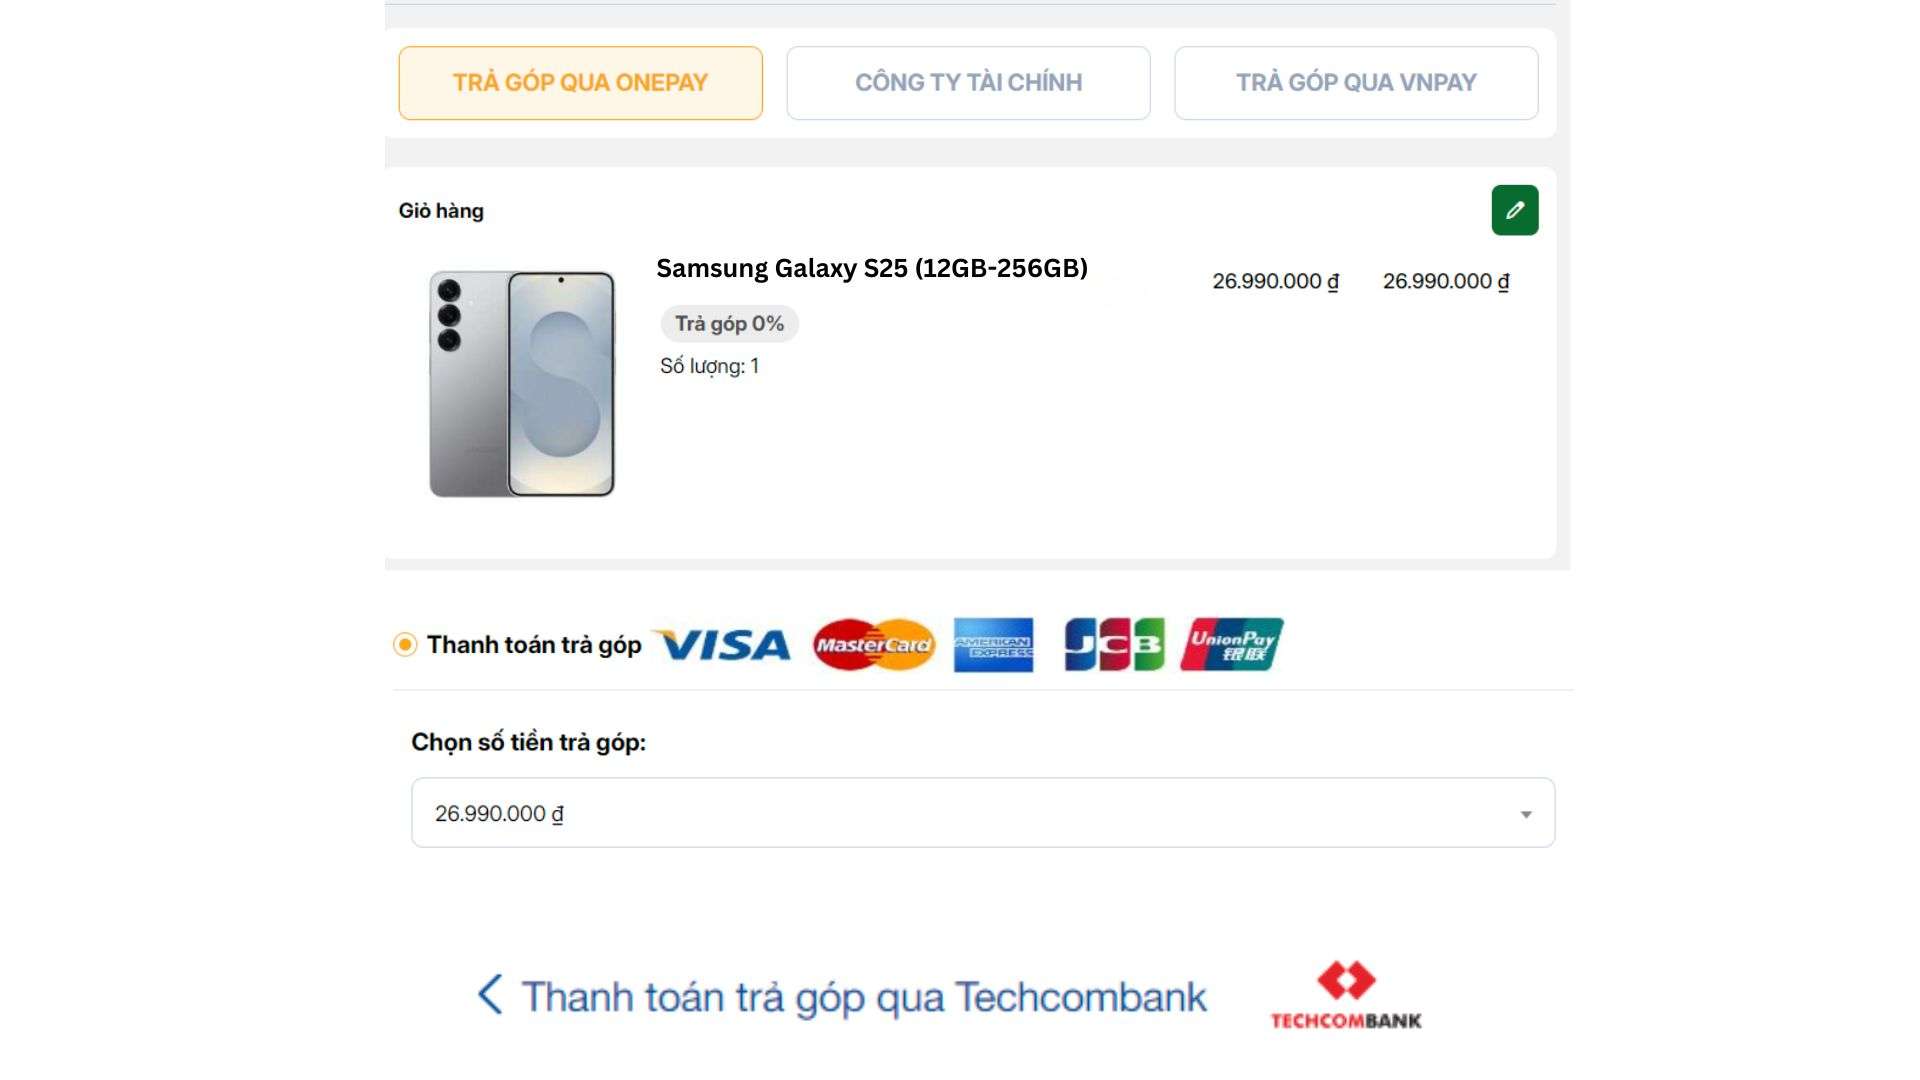Open the installment amount dropdown arrow
This screenshot has width=1920, height=1080.
tap(1525, 814)
